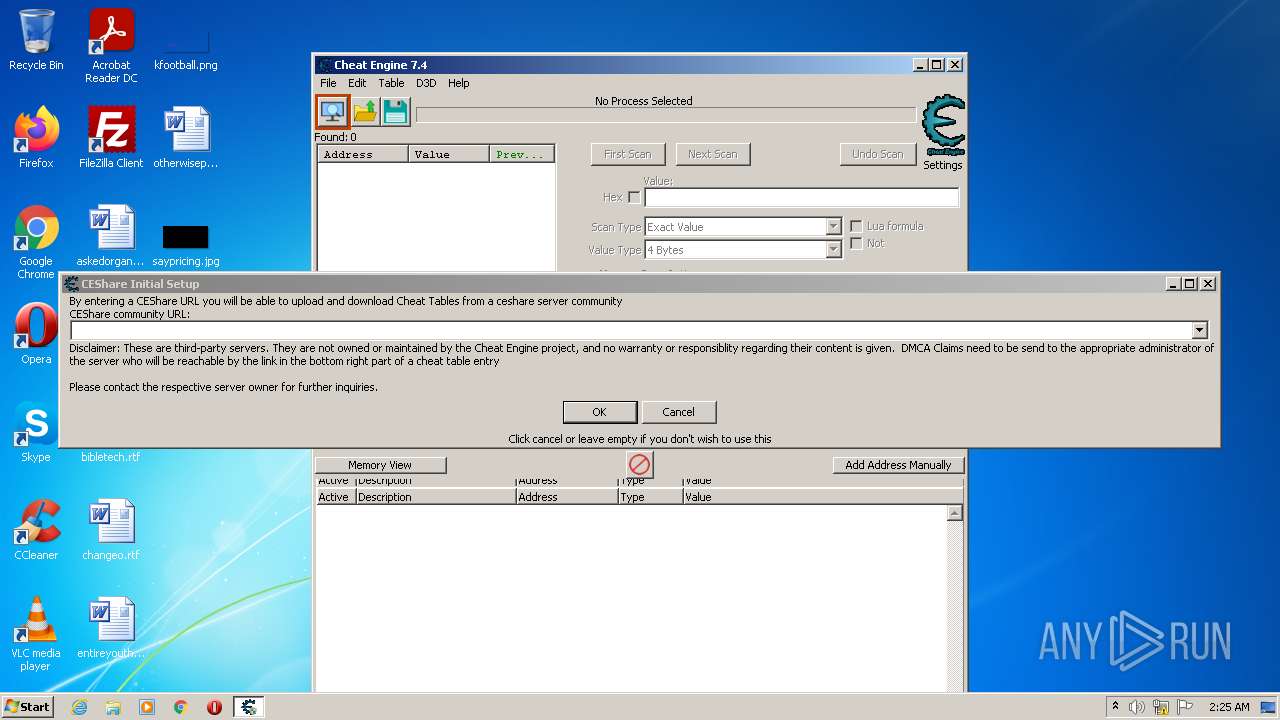This screenshot has width=1280, height=720.
Task: Click the taskbar clock 2:25 AM
Action: point(1229,707)
